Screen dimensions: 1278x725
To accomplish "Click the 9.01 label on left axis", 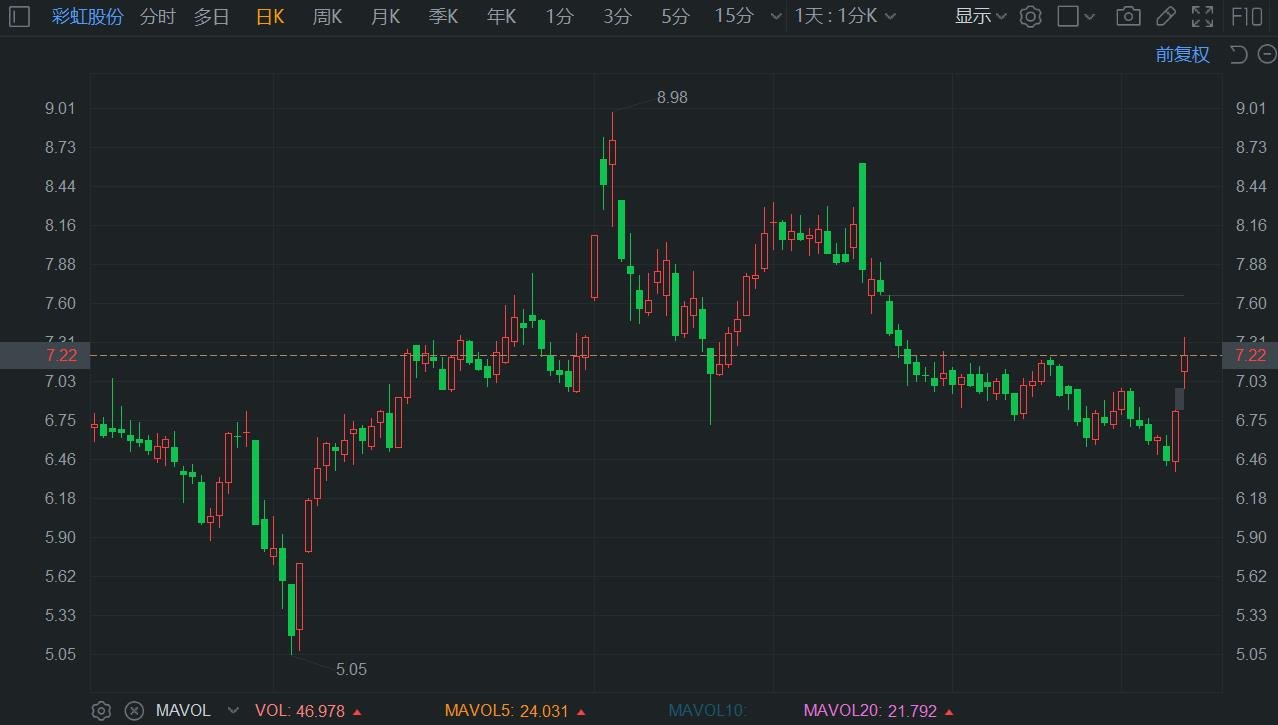I will [x=61, y=108].
